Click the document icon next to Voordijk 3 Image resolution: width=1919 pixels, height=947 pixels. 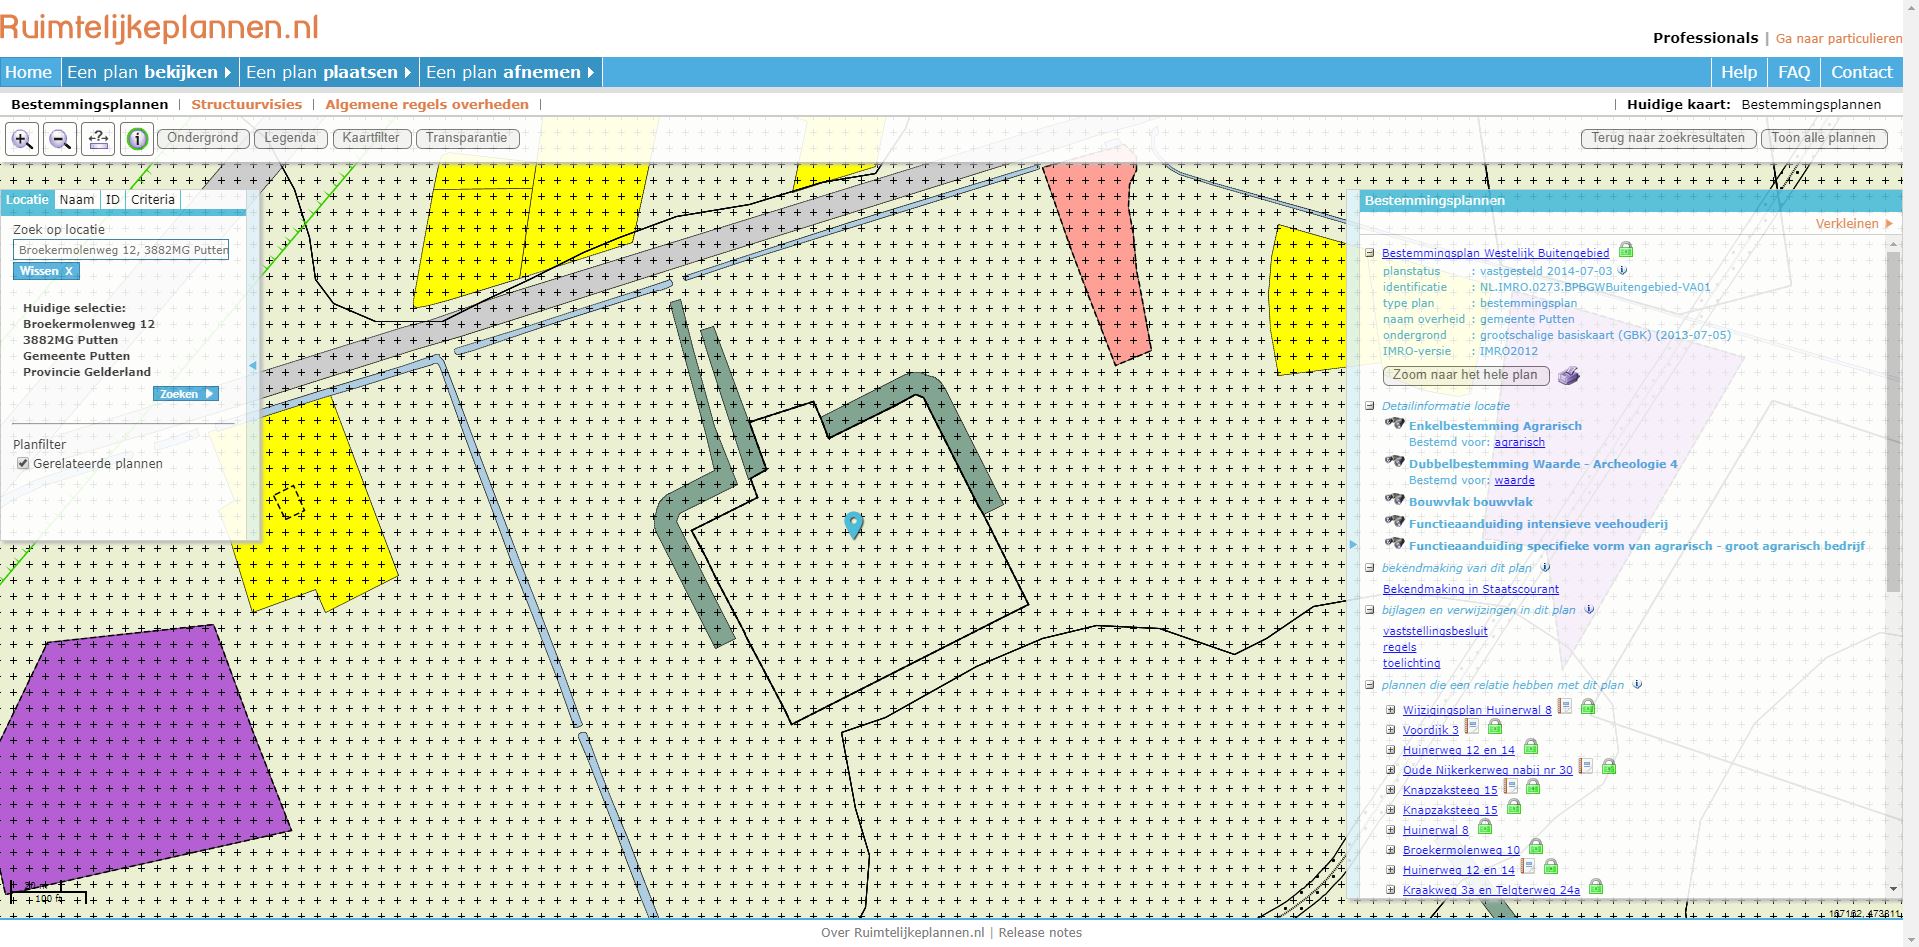click(x=1472, y=727)
